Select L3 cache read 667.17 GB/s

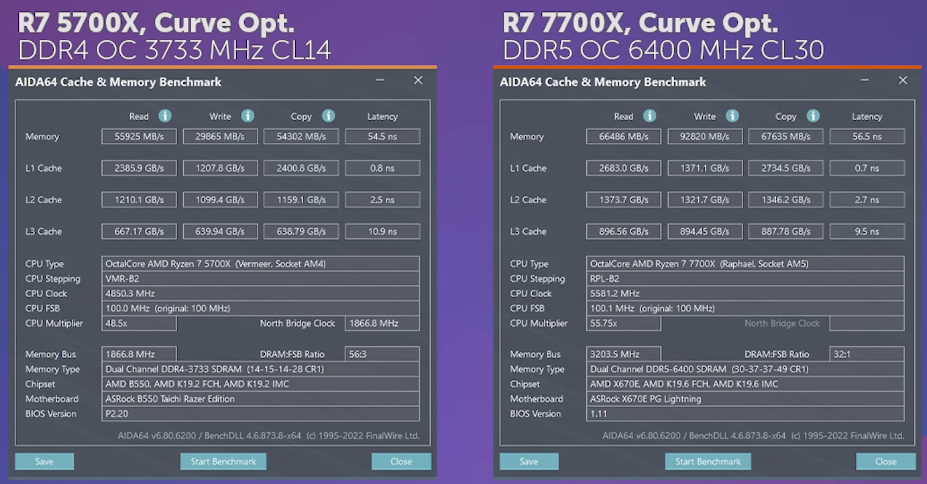(x=139, y=232)
